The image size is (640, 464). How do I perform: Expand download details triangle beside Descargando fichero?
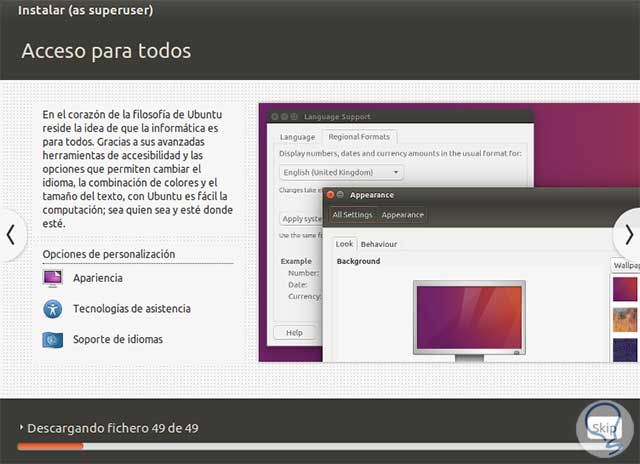[21, 427]
